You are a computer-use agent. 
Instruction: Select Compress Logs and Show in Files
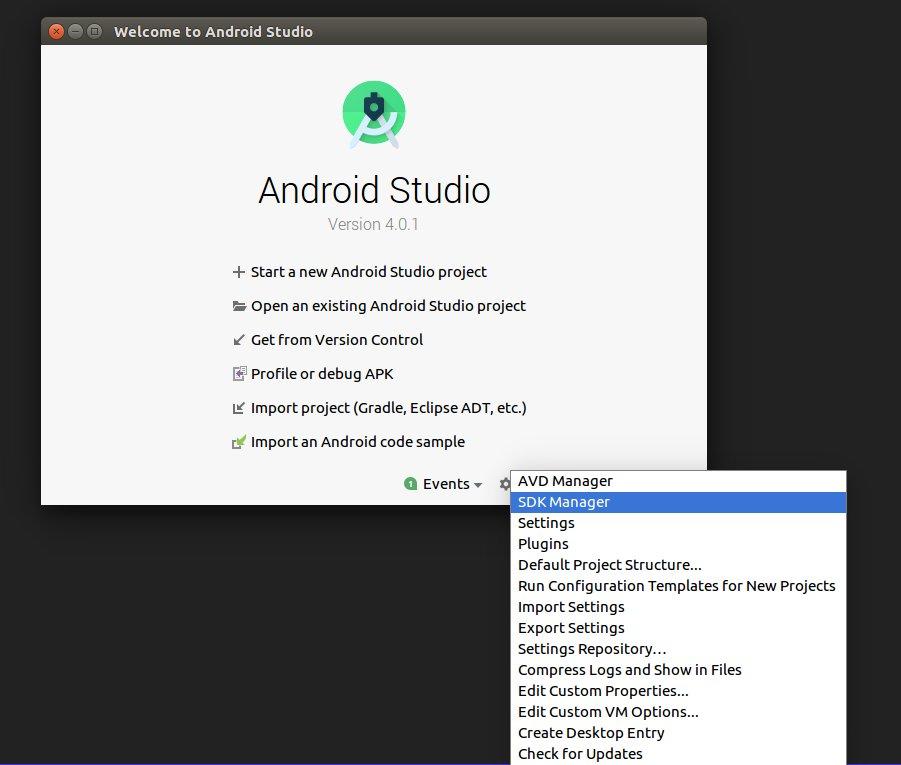coord(678,670)
